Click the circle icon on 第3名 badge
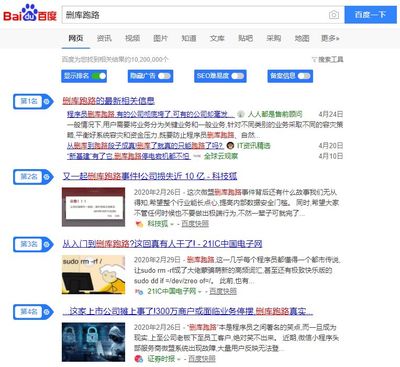Screen dimensions: 400x367 tap(47, 244)
